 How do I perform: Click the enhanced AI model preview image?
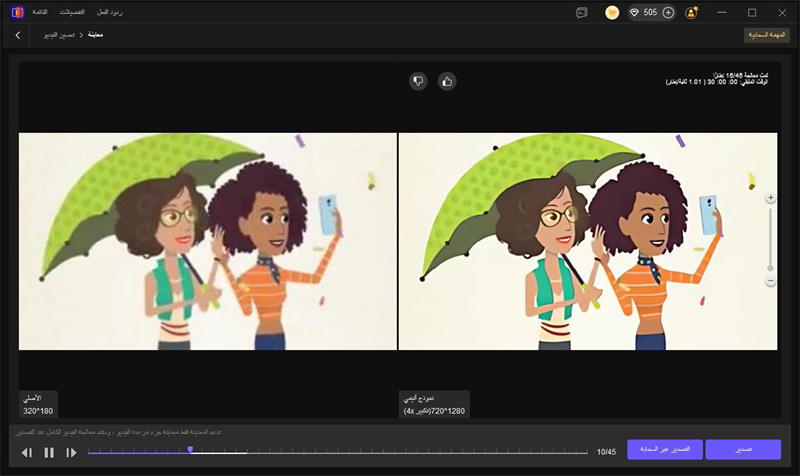(x=588, y=242)
